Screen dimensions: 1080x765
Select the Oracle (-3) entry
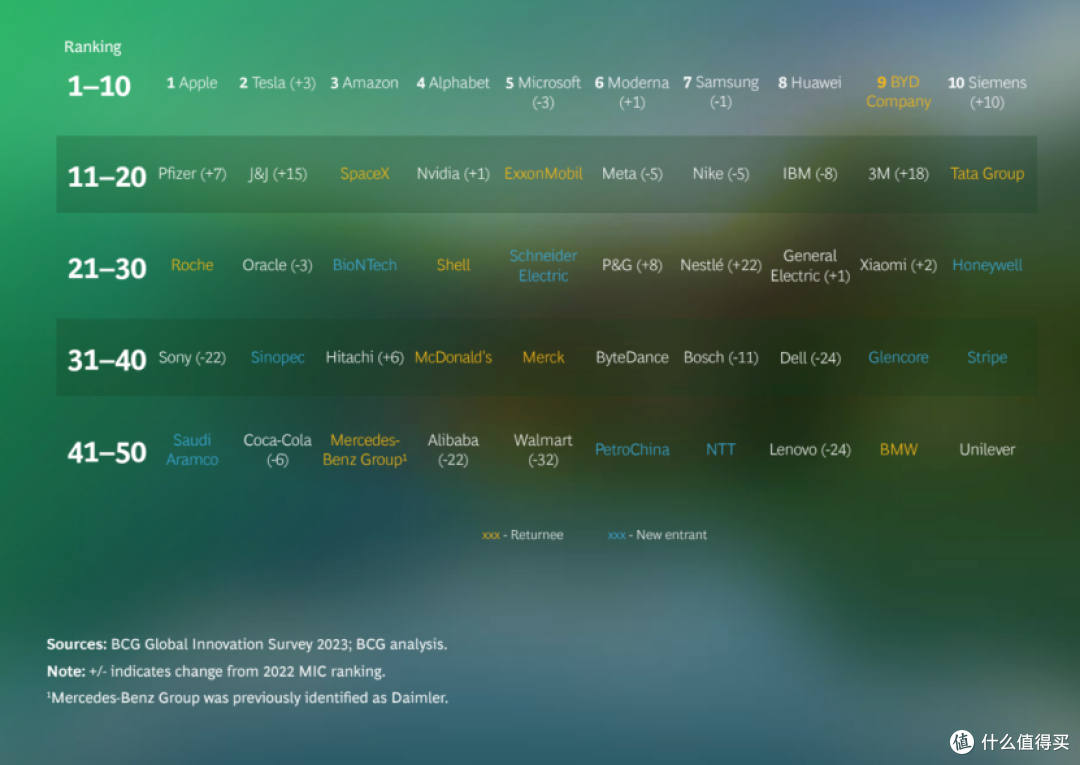278,265
